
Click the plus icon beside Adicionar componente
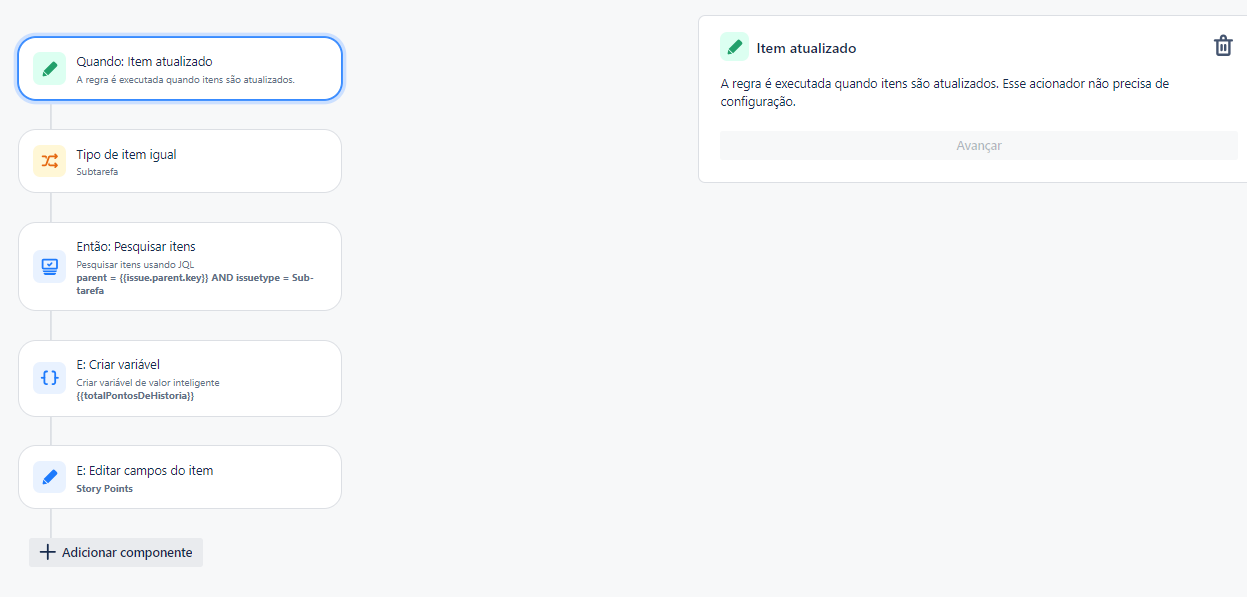tap(47, 552)
